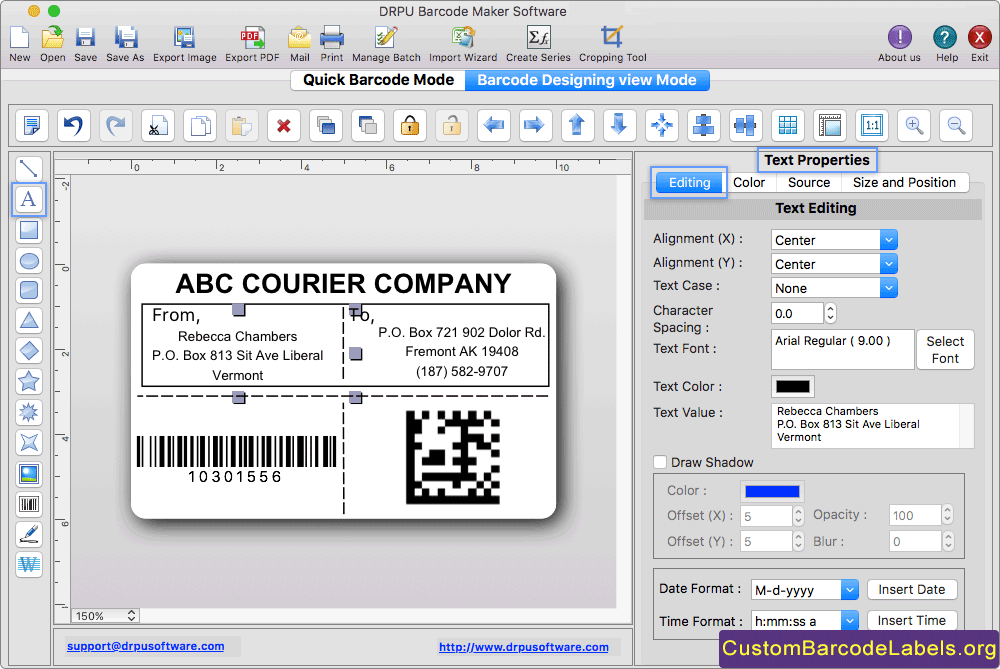
Task: Click the 1:1 actual size icon
Action: coord(872,125)
